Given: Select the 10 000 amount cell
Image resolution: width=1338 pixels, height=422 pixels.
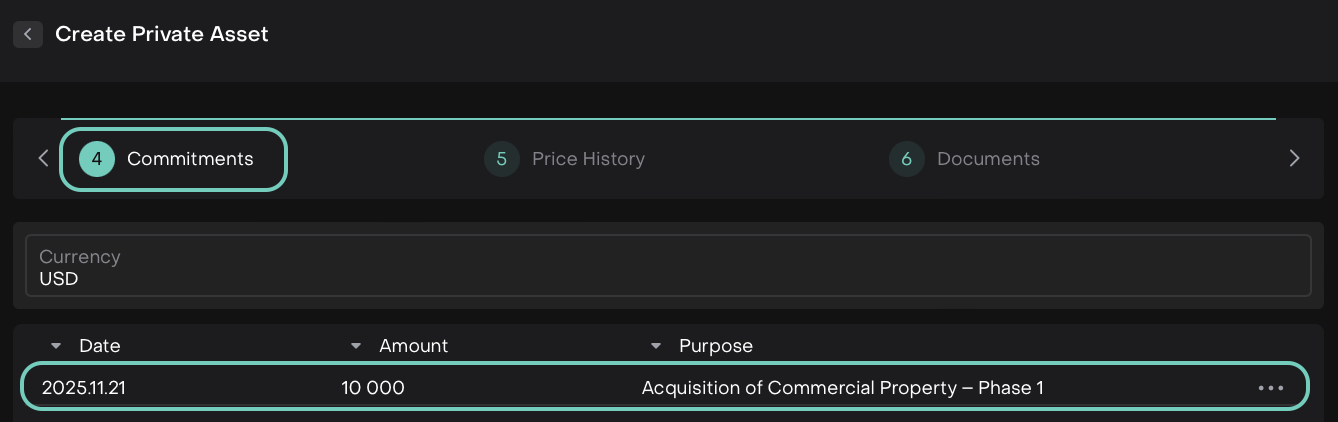Looking at the screenshot, I should point(373,388).
